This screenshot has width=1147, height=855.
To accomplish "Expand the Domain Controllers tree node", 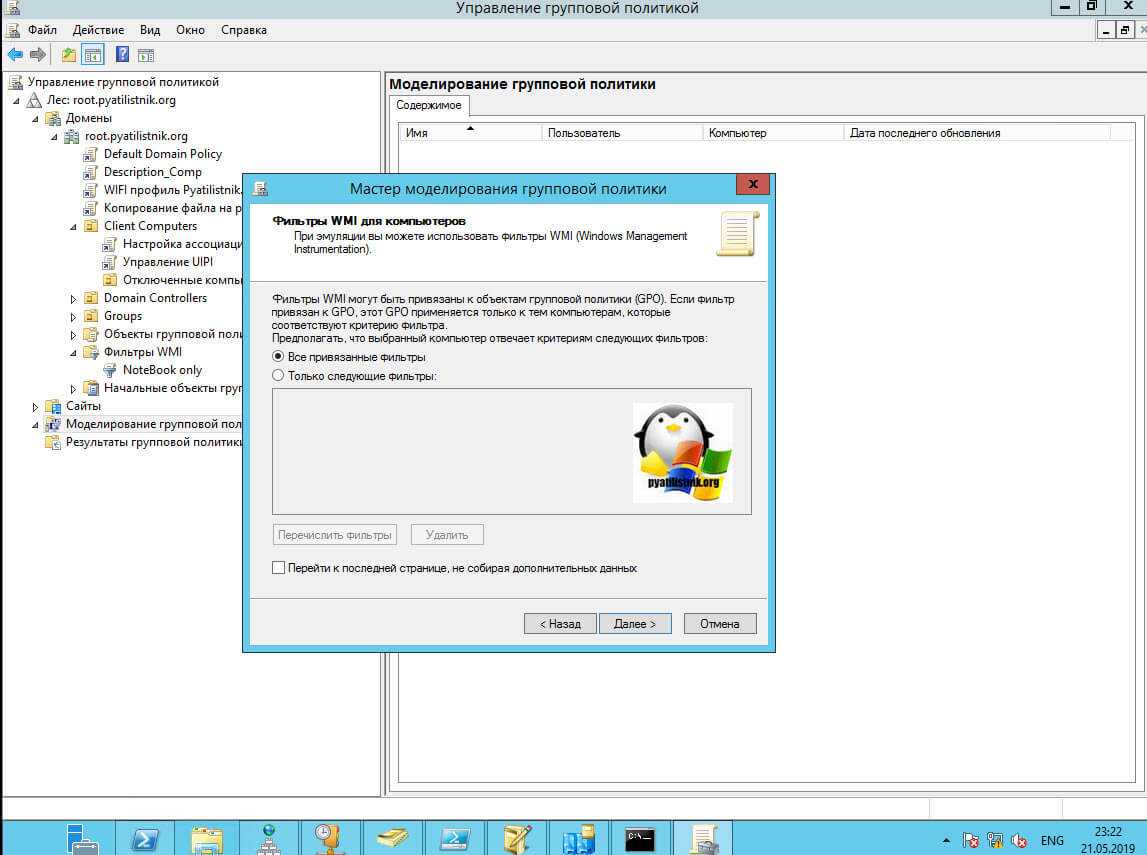I will pyautogui.click(x=74, y=299).
